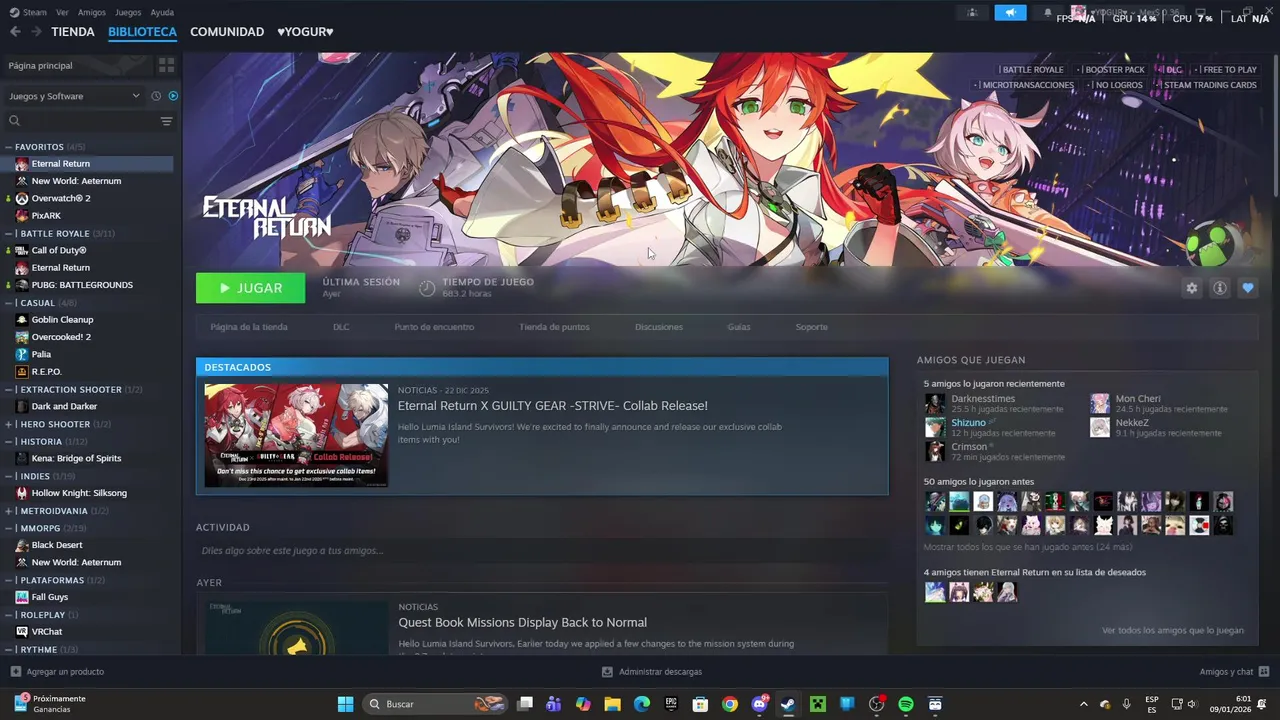Open Juegos y Software dropdown
The image size is (1280, 720).
(x=74, y=96)
